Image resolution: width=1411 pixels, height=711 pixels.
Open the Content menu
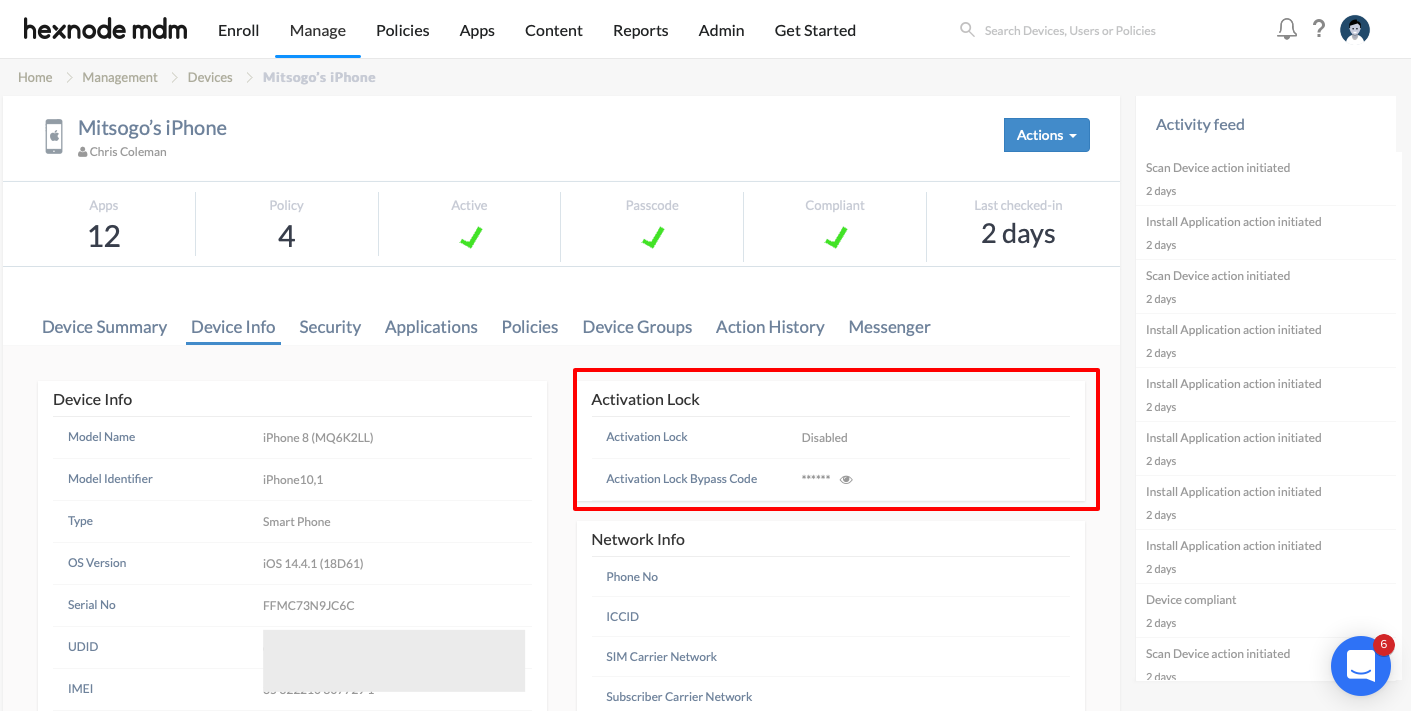[x=554, y=30]
